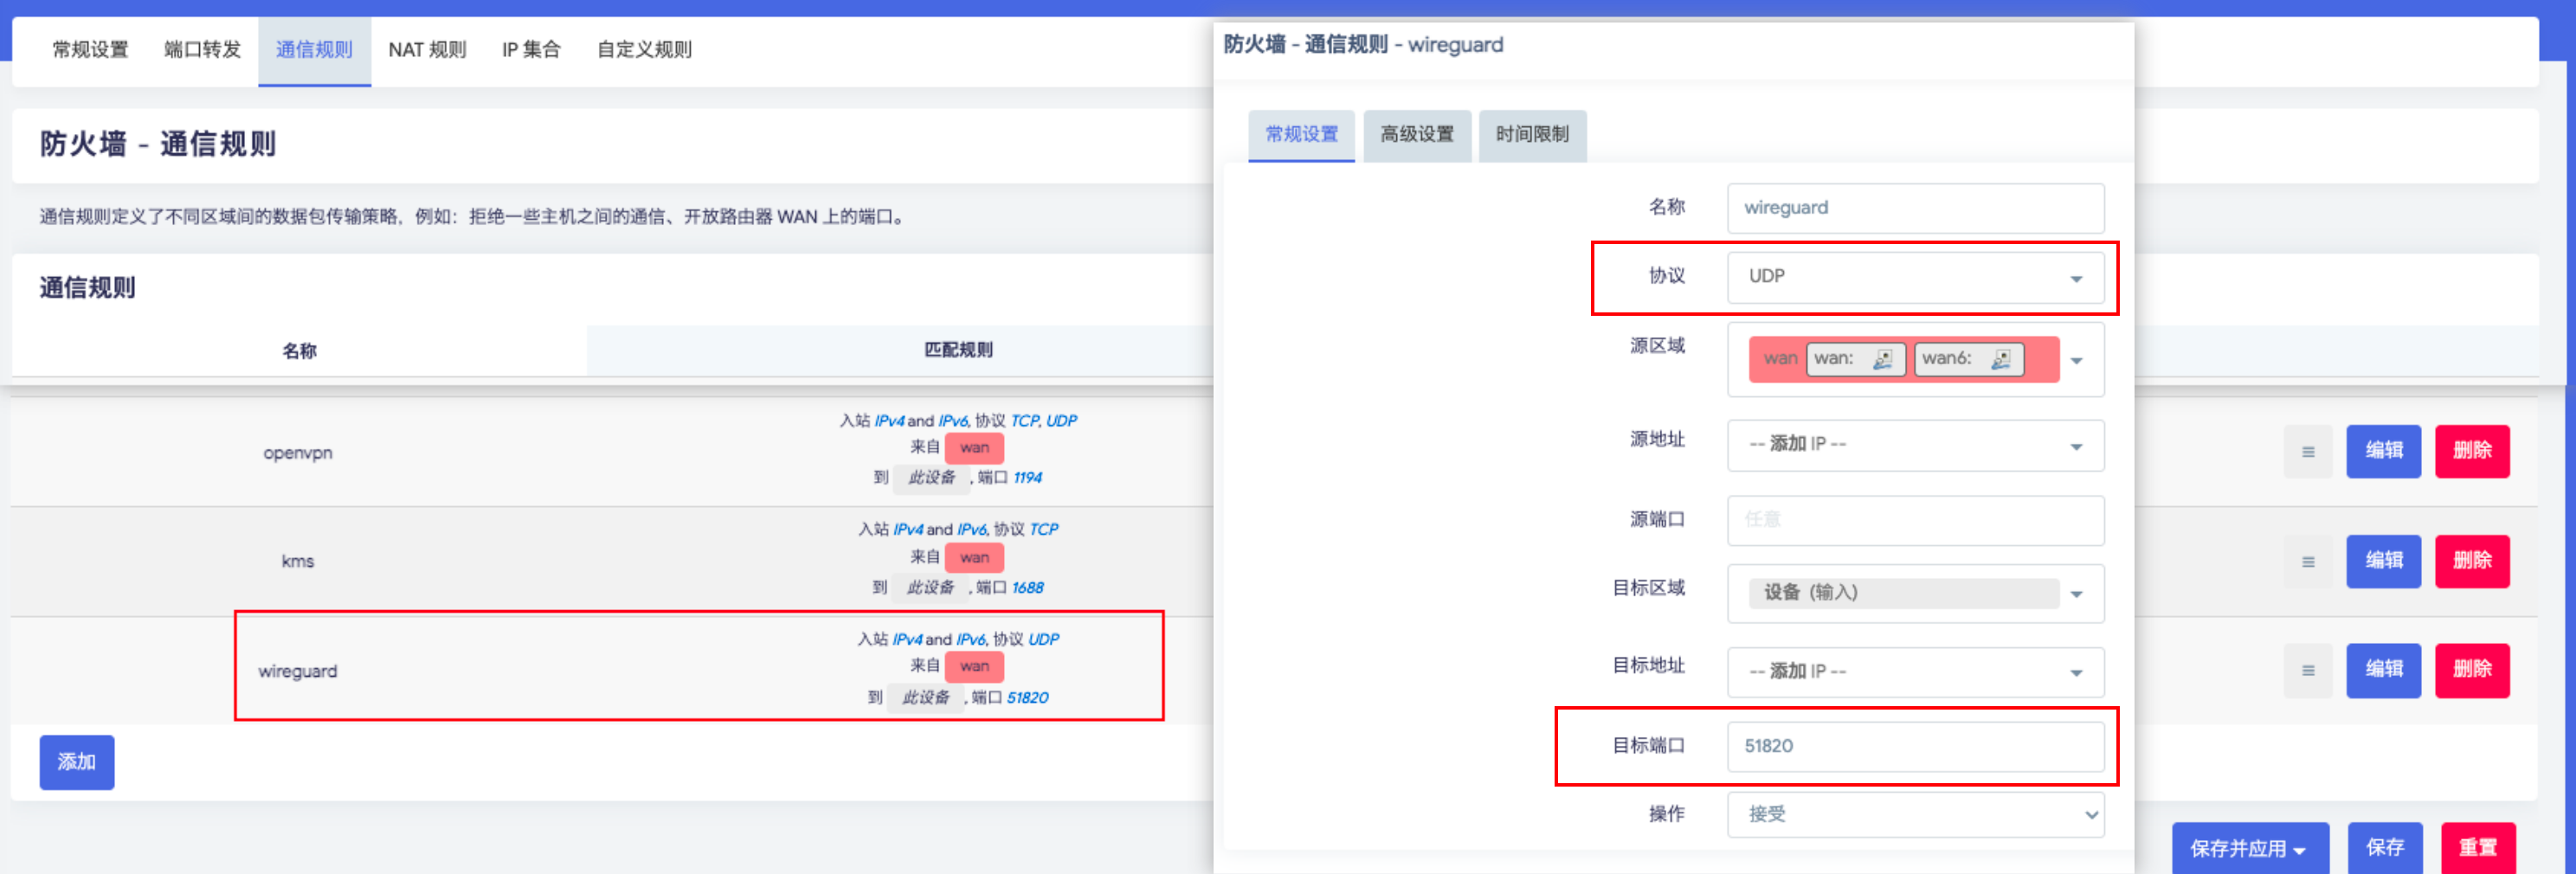This screenshot has width=2576, height=874.
Task: Click 编辑 for the openvpn rule
Action: 2383,451
